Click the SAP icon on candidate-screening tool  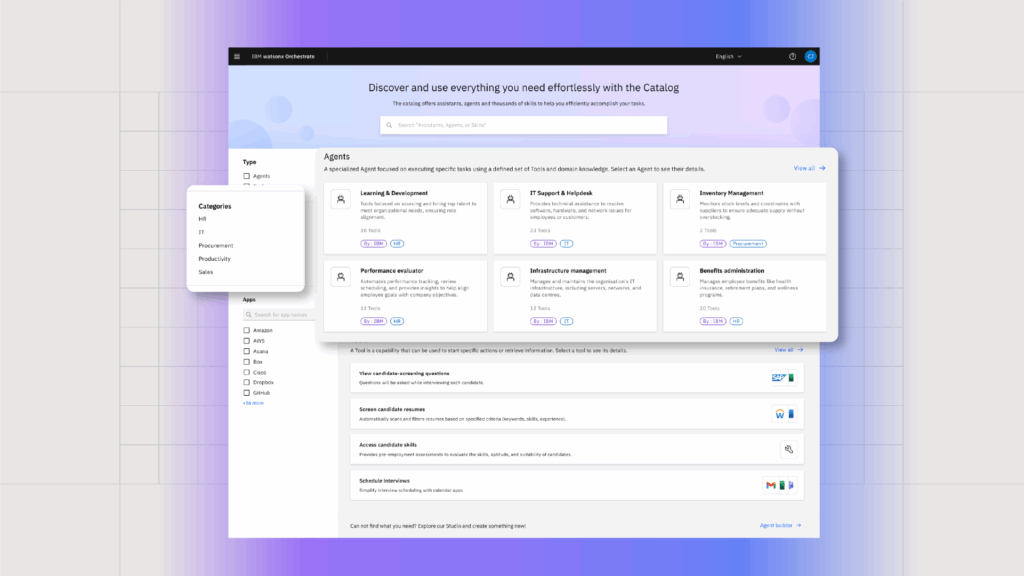pos(776,378)
